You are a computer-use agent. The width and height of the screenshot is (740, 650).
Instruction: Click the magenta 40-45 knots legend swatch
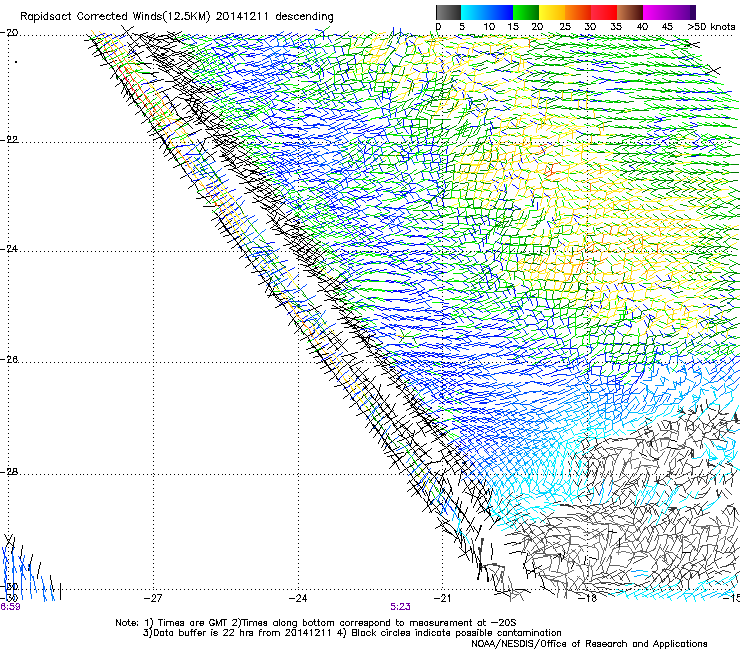pos(656,12)
